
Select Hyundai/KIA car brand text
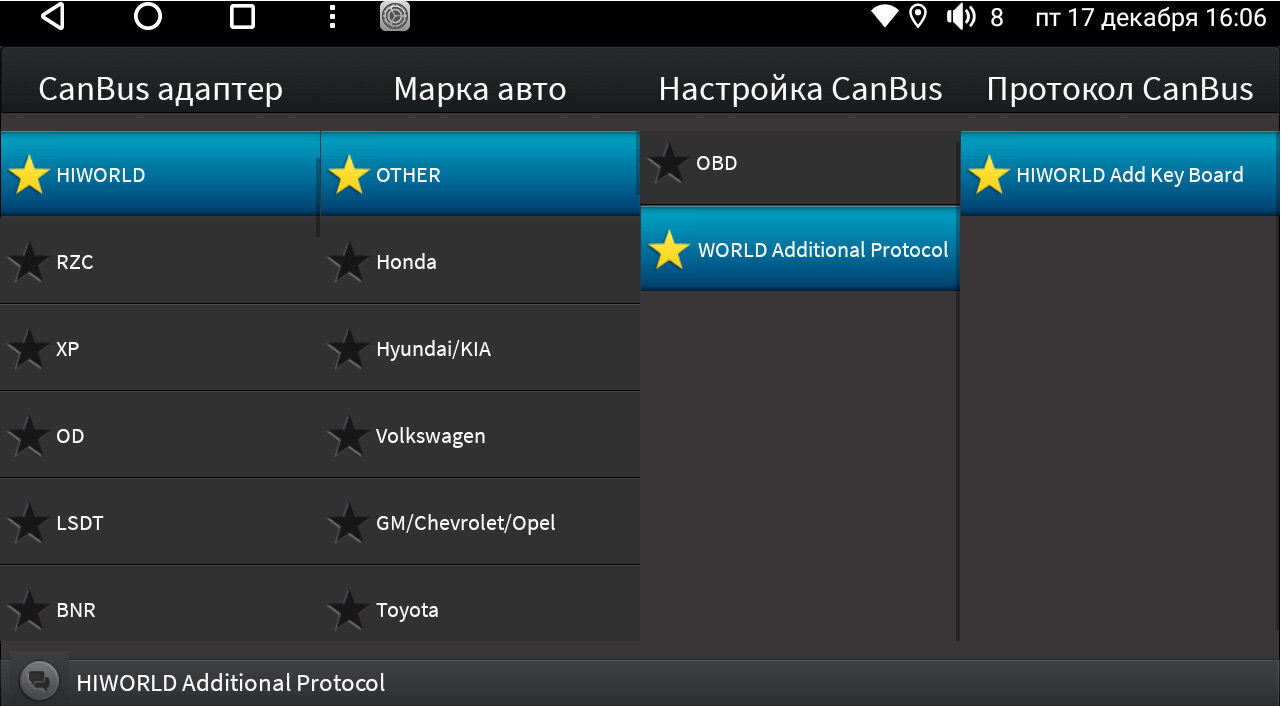[x=434, y=349]
